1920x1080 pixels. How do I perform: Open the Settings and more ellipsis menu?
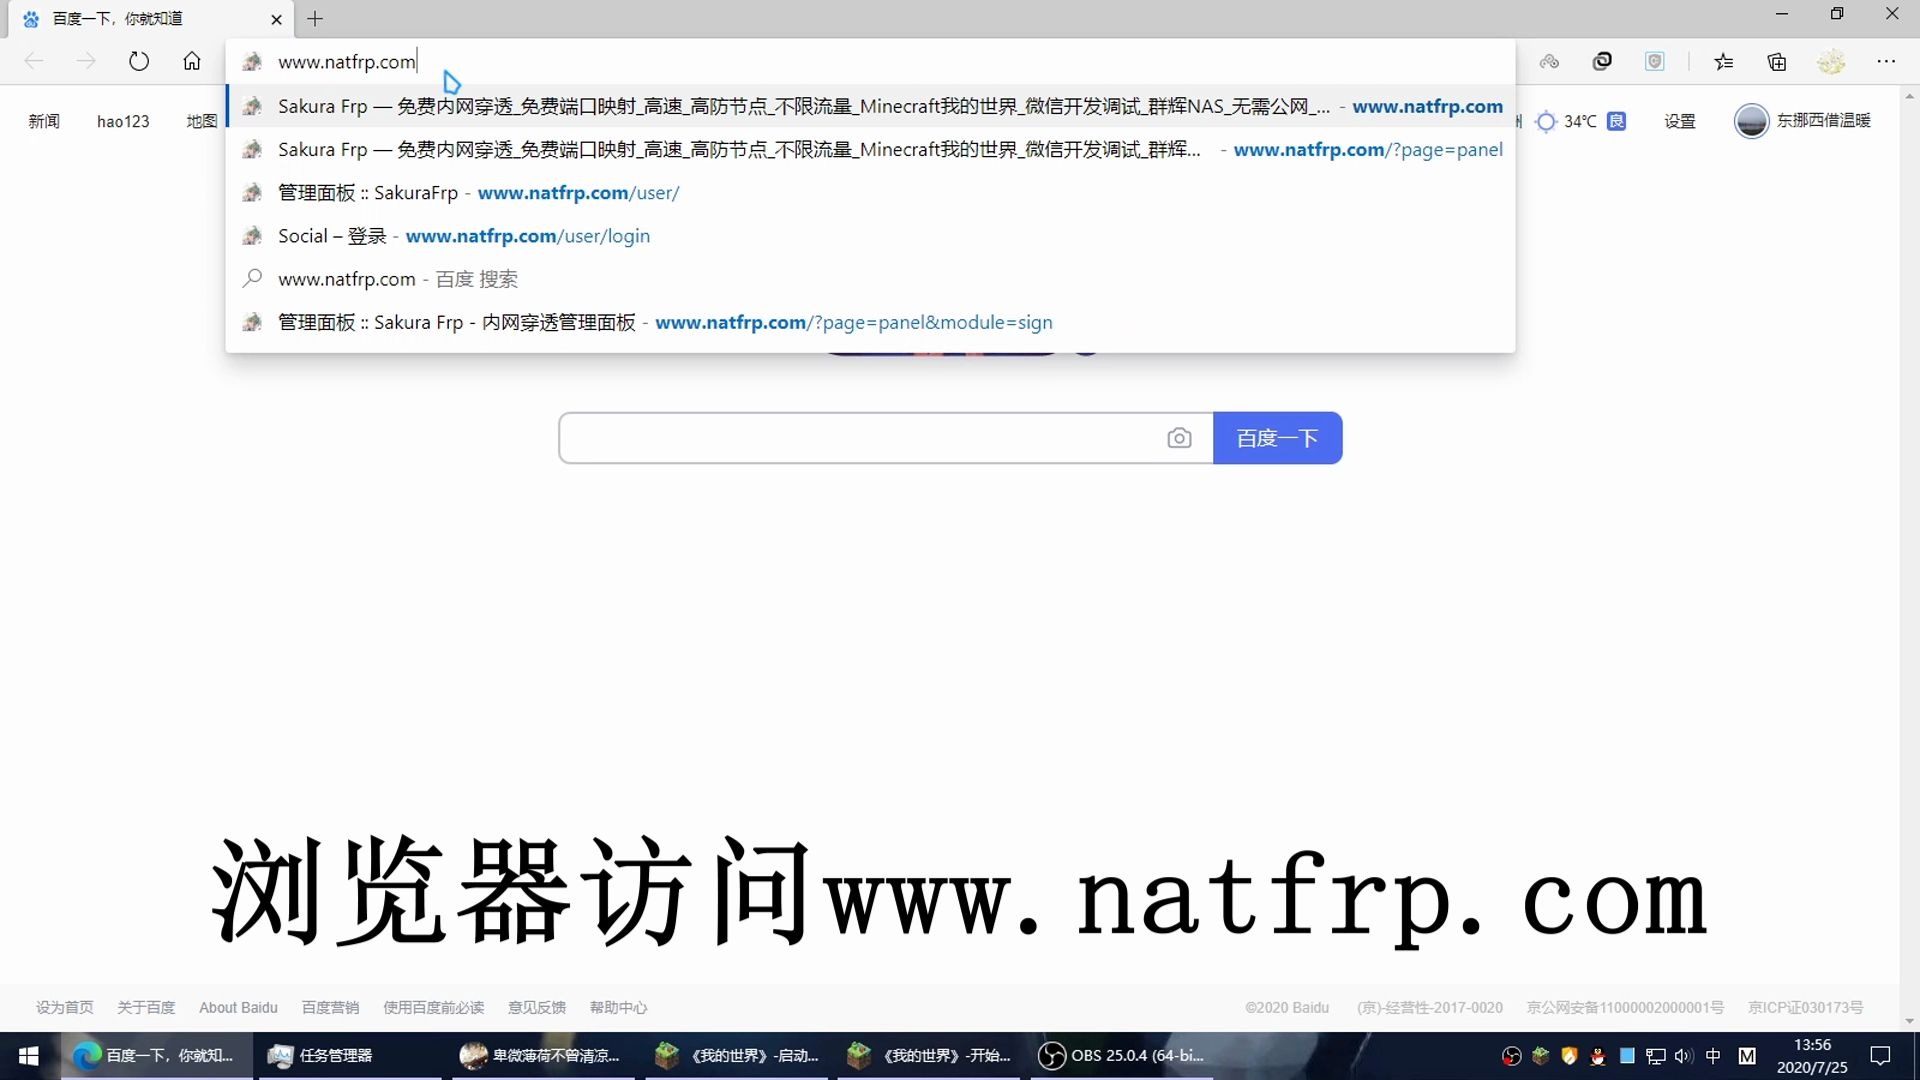point(1886,62)
